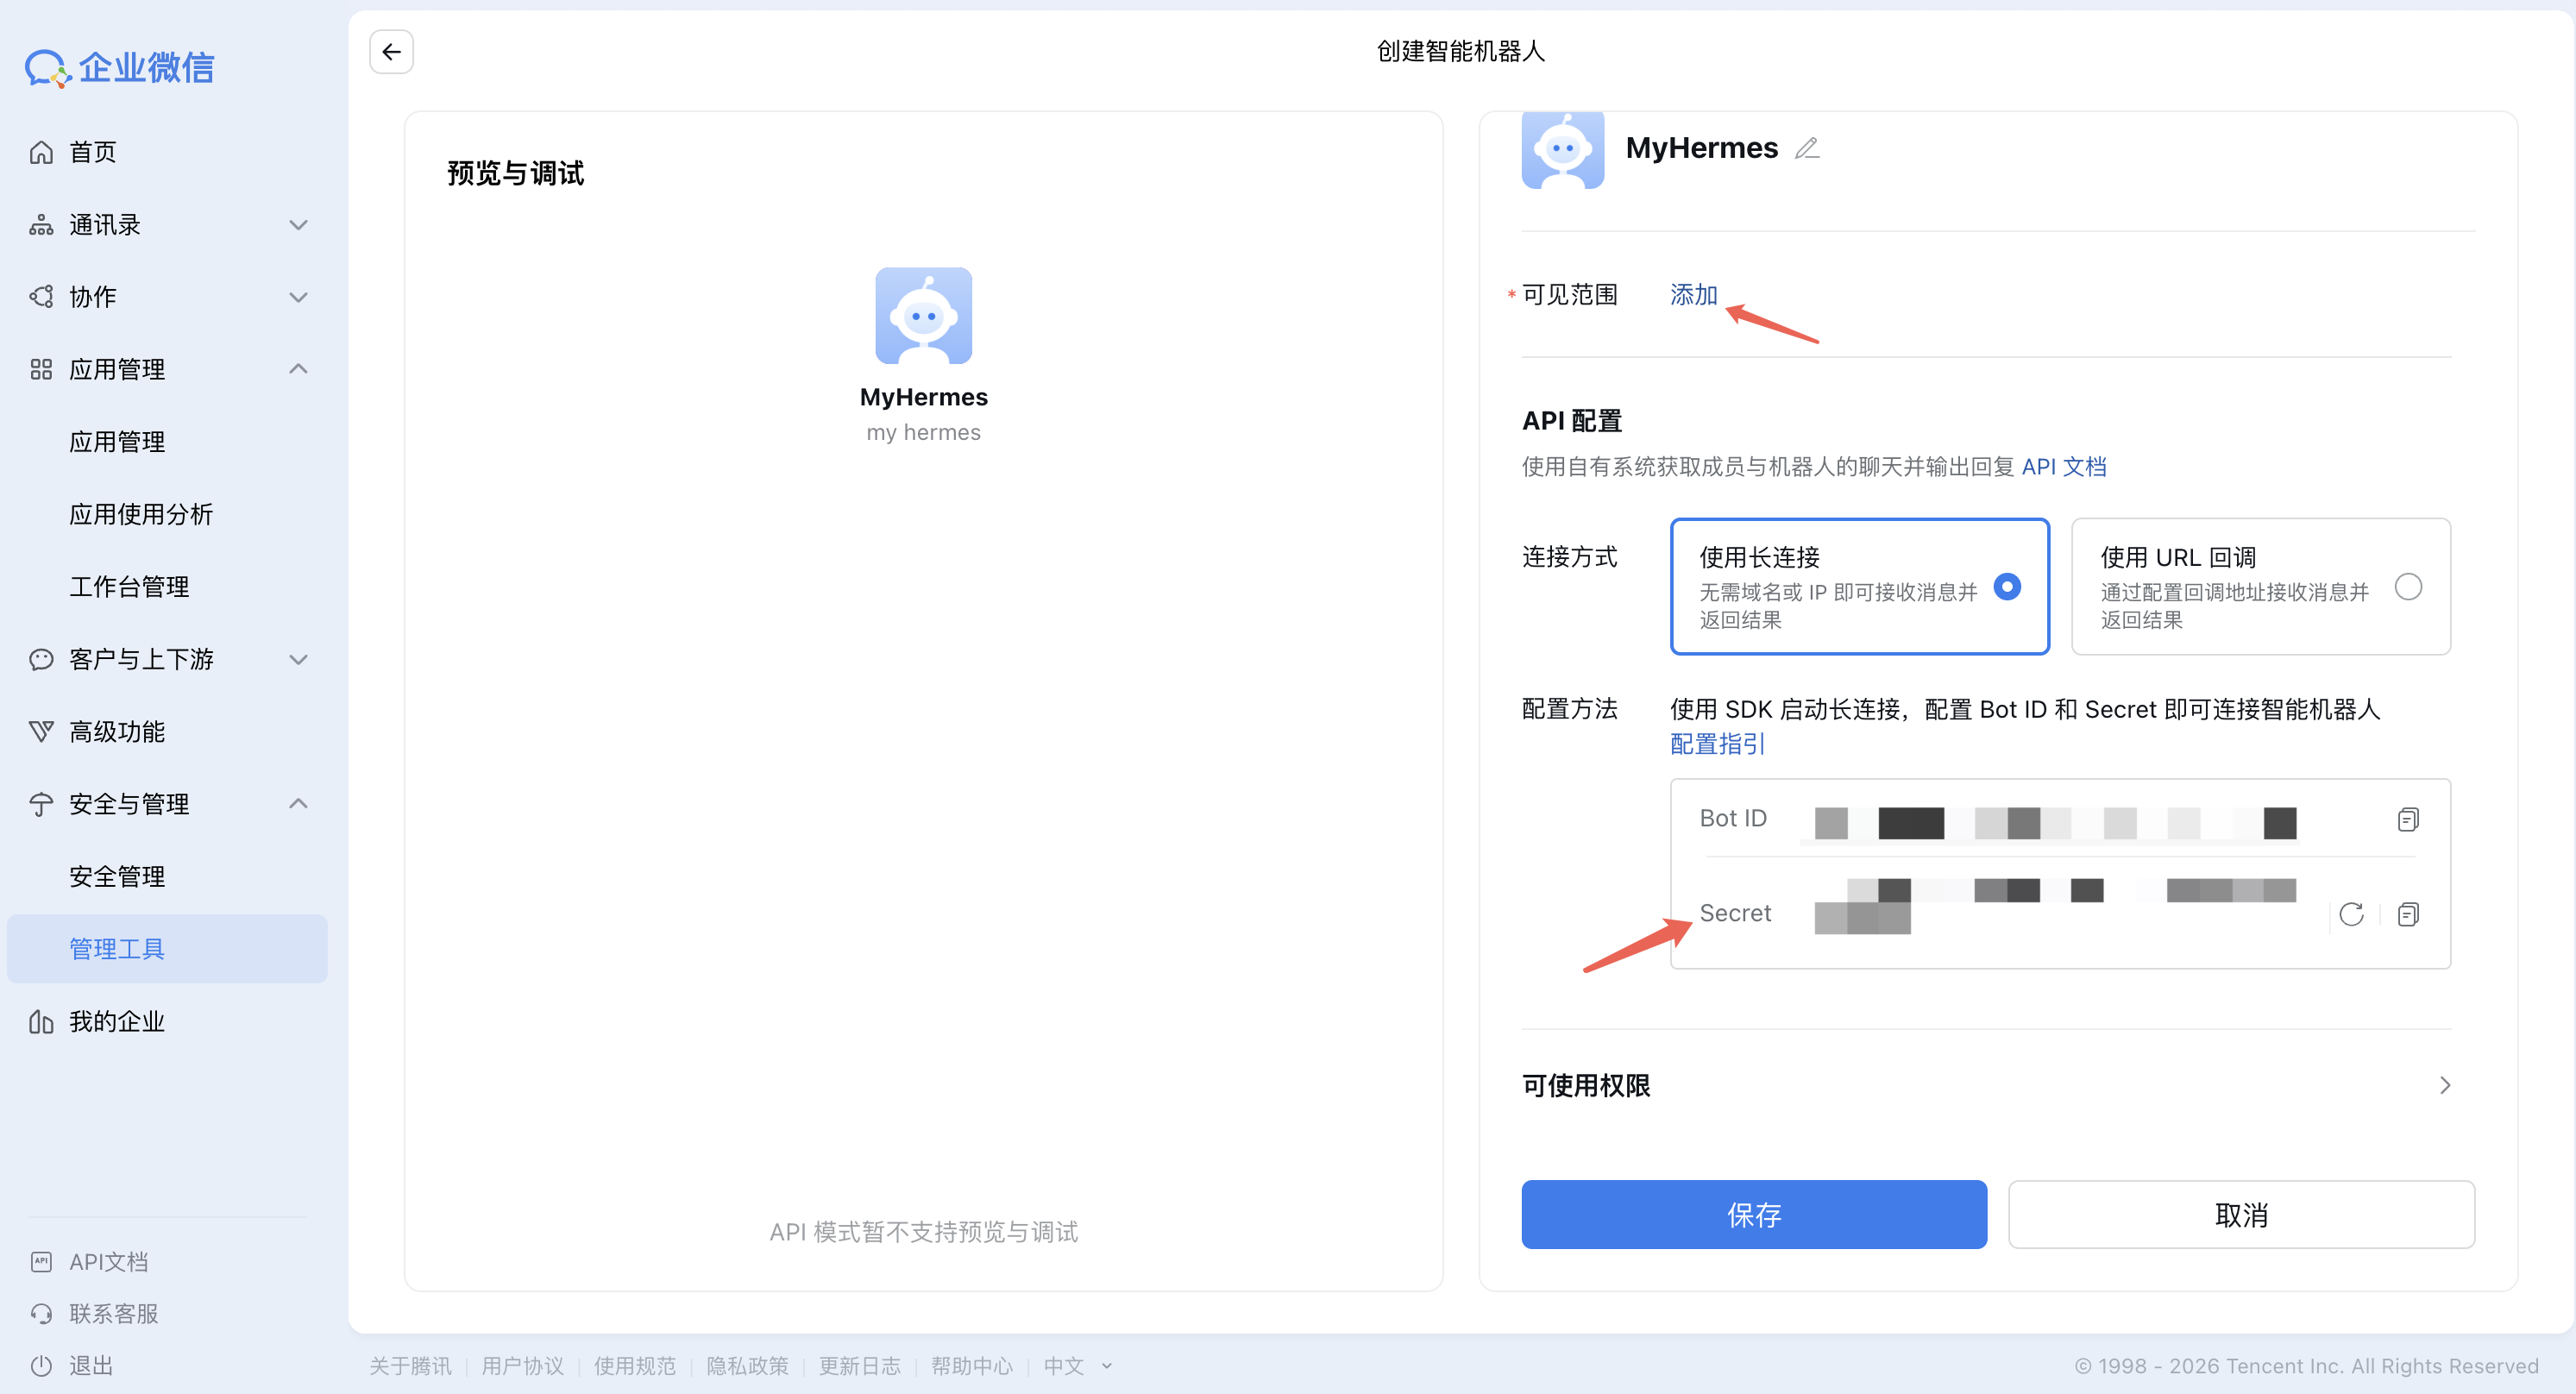
Task: Click 保存 button
Action: coord(1753,1214)
